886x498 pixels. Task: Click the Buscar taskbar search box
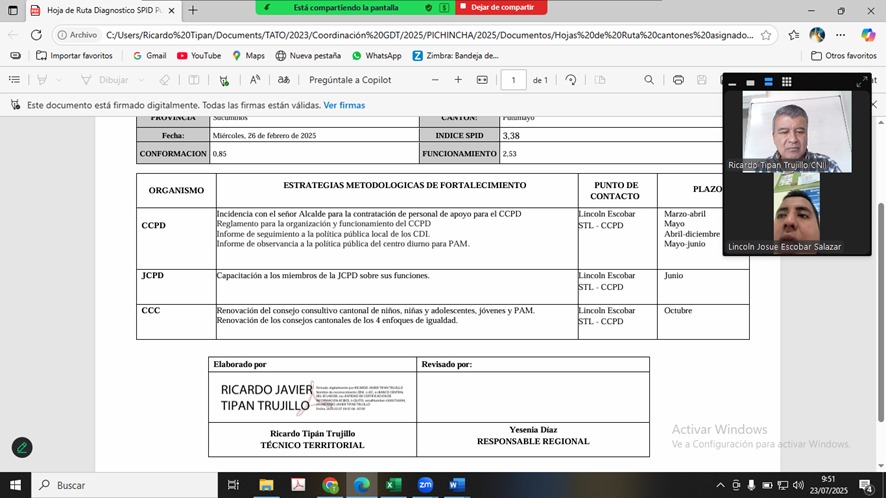124,485
